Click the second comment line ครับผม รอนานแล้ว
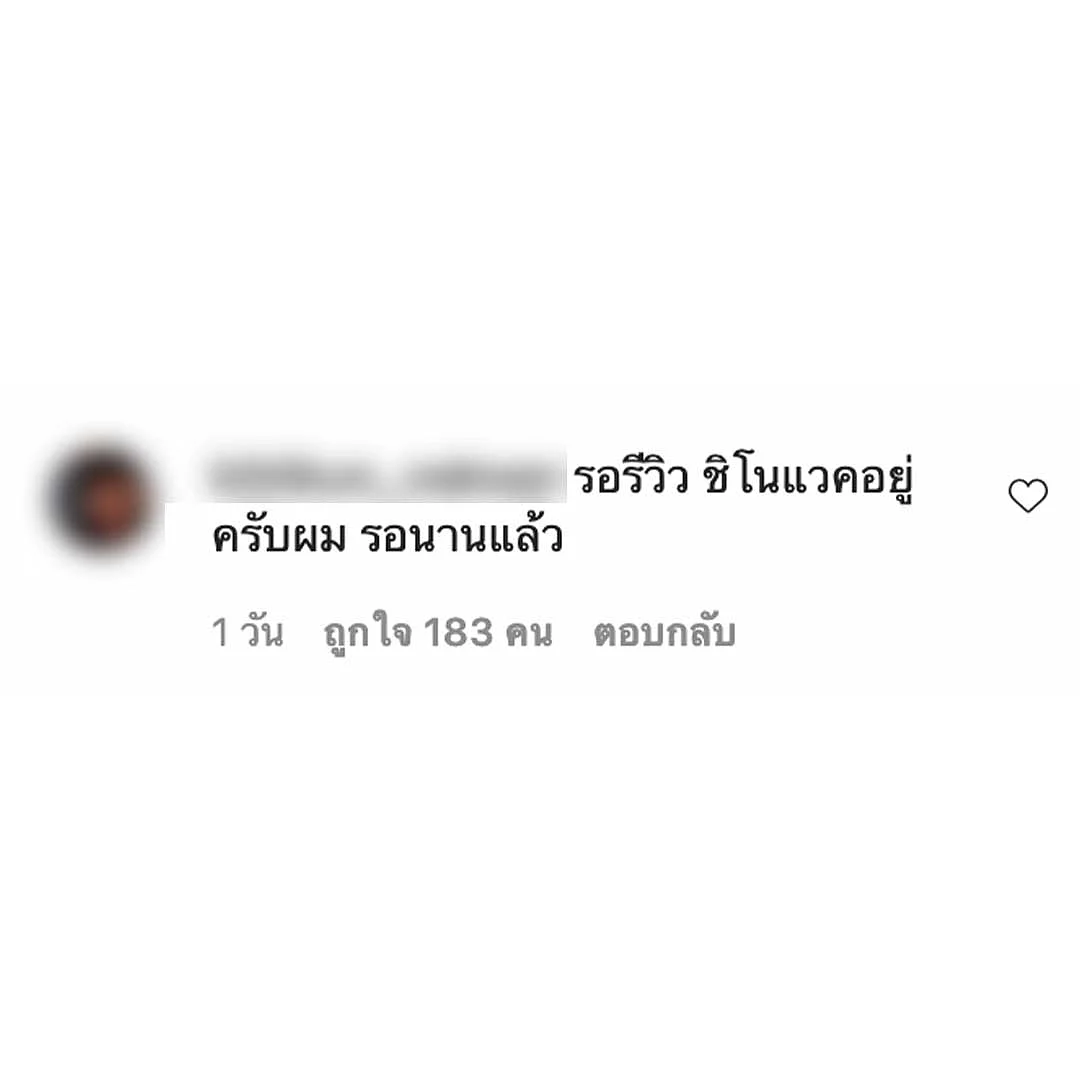The width and height of the screenshot is (1080, 1080). click(388, 537)
